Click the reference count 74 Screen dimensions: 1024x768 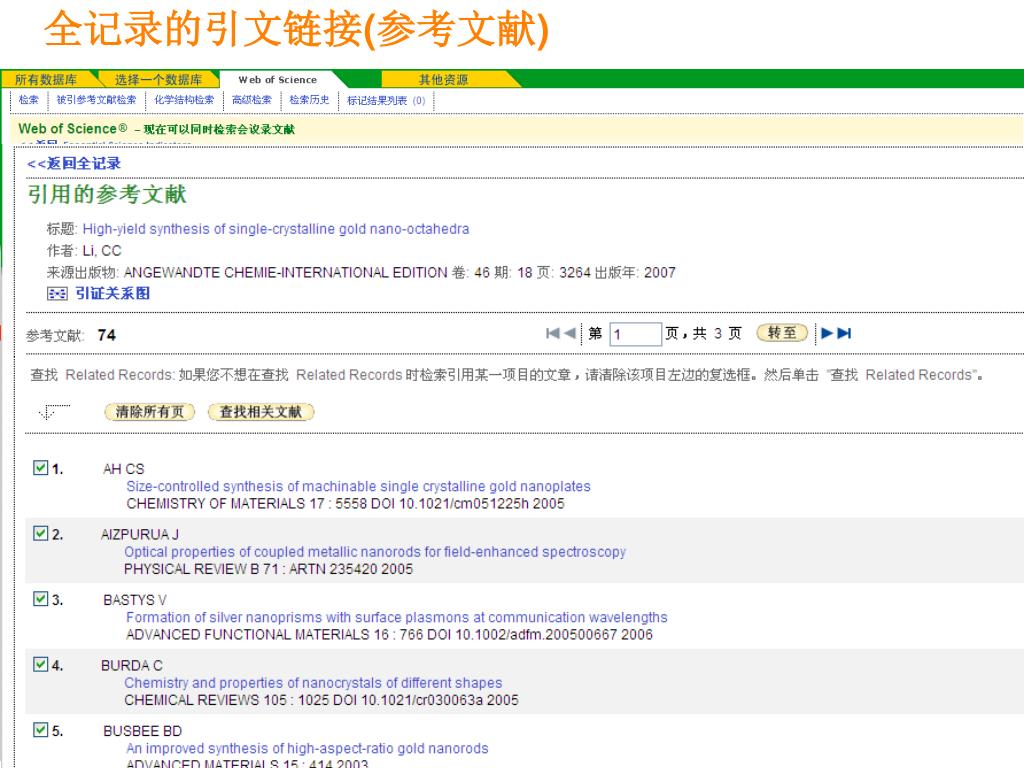(106, 335)
